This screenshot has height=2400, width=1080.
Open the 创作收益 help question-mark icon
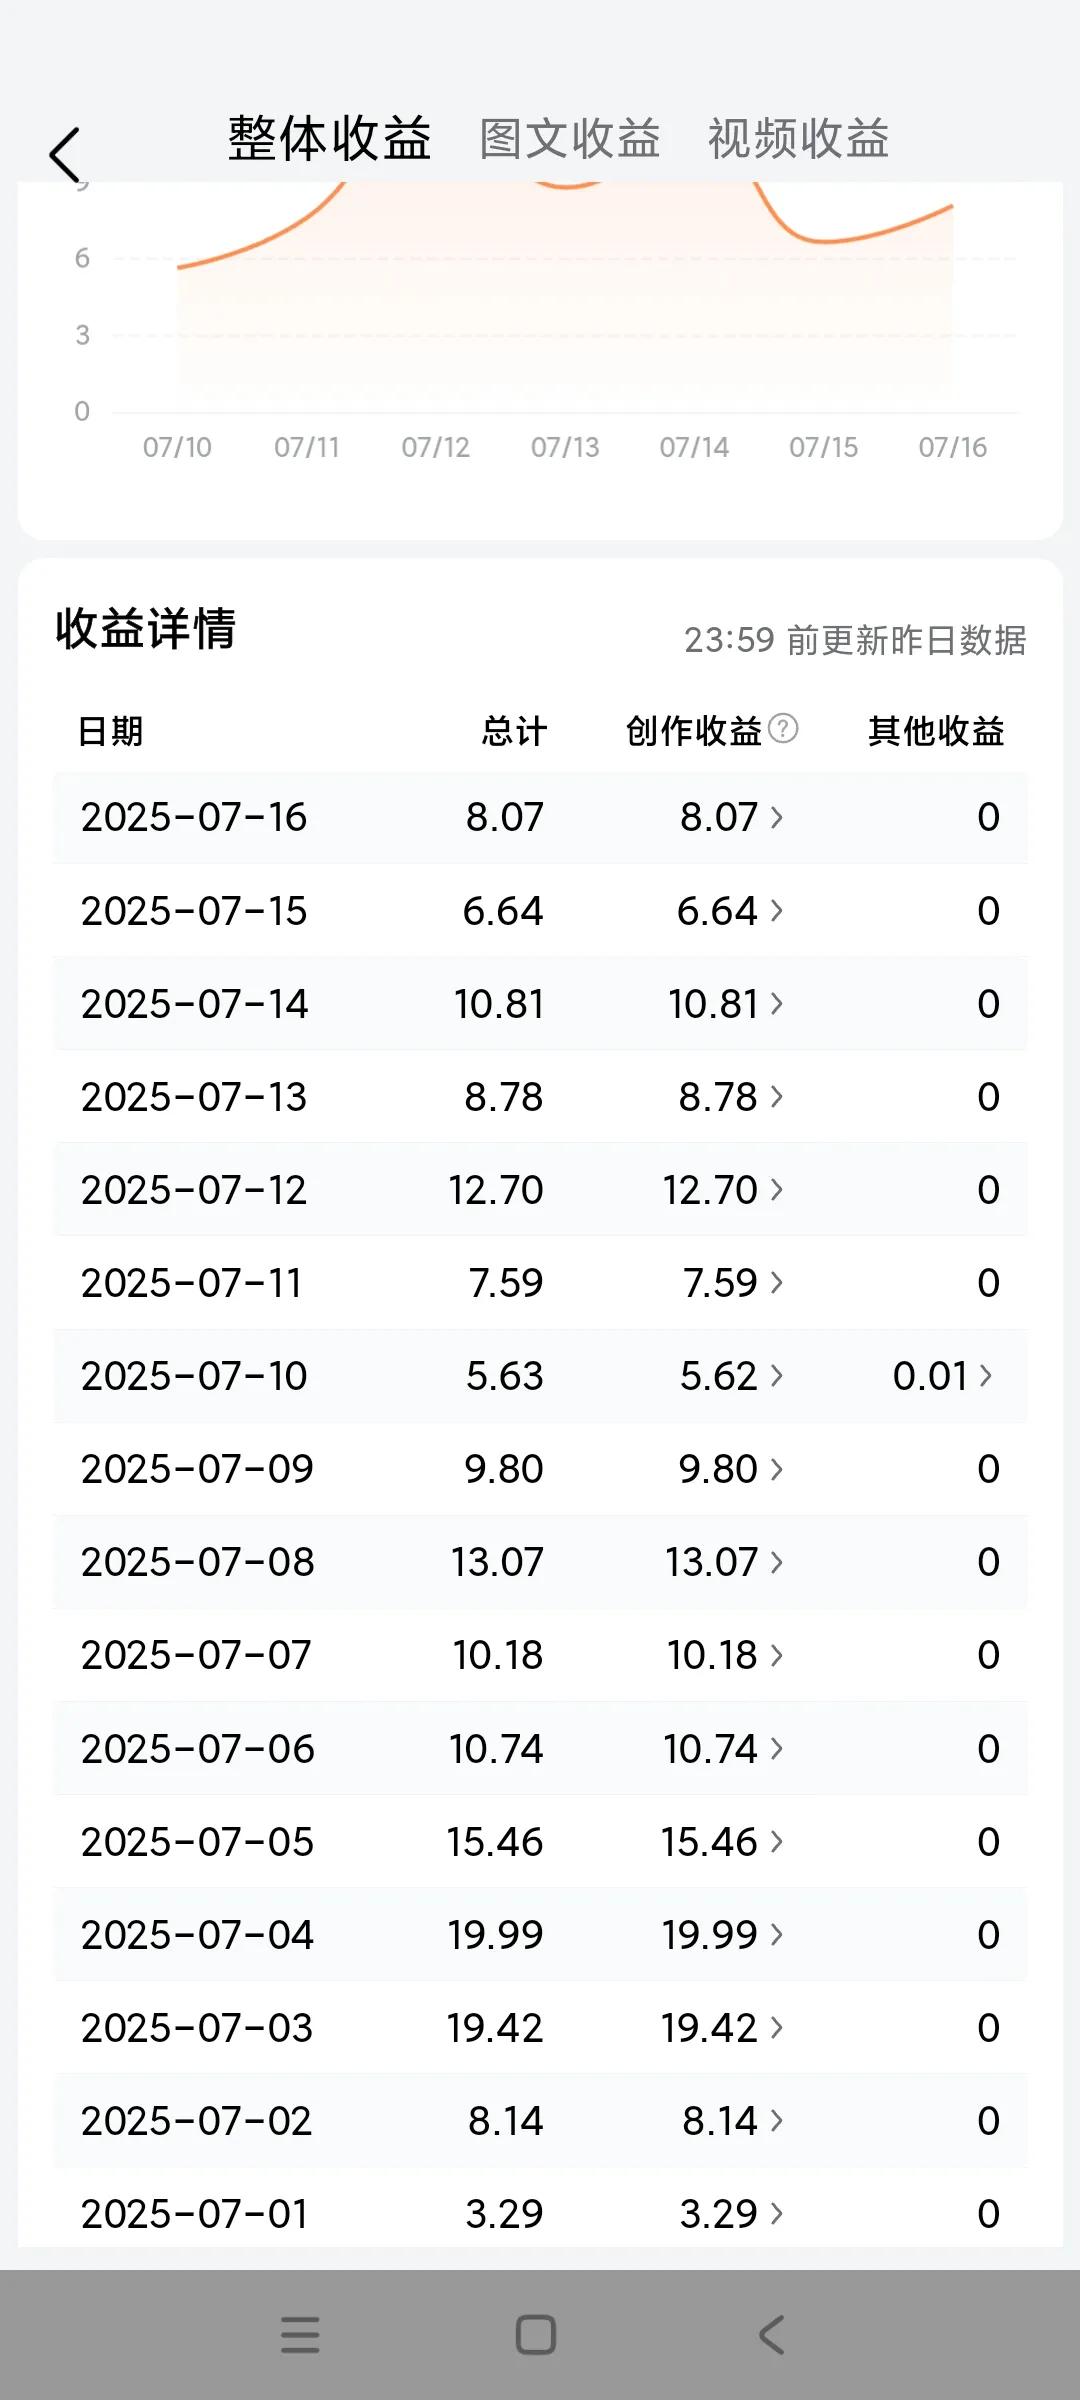click(x=783, y=728)
